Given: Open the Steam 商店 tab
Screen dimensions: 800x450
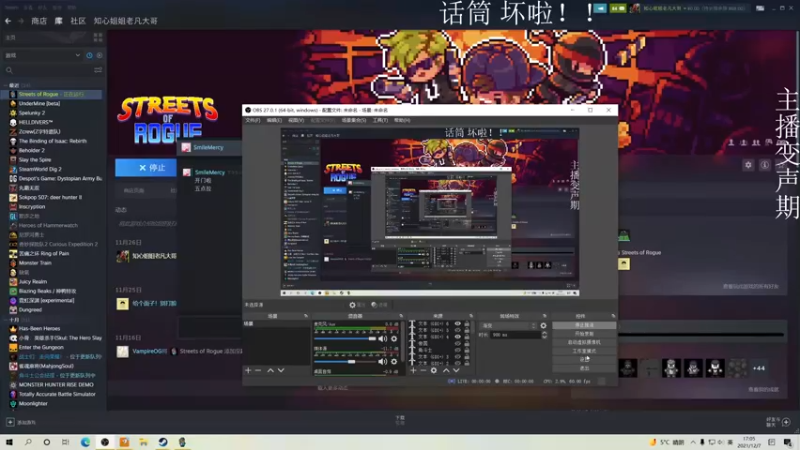Looking at the screenshot, I should 39,21.
